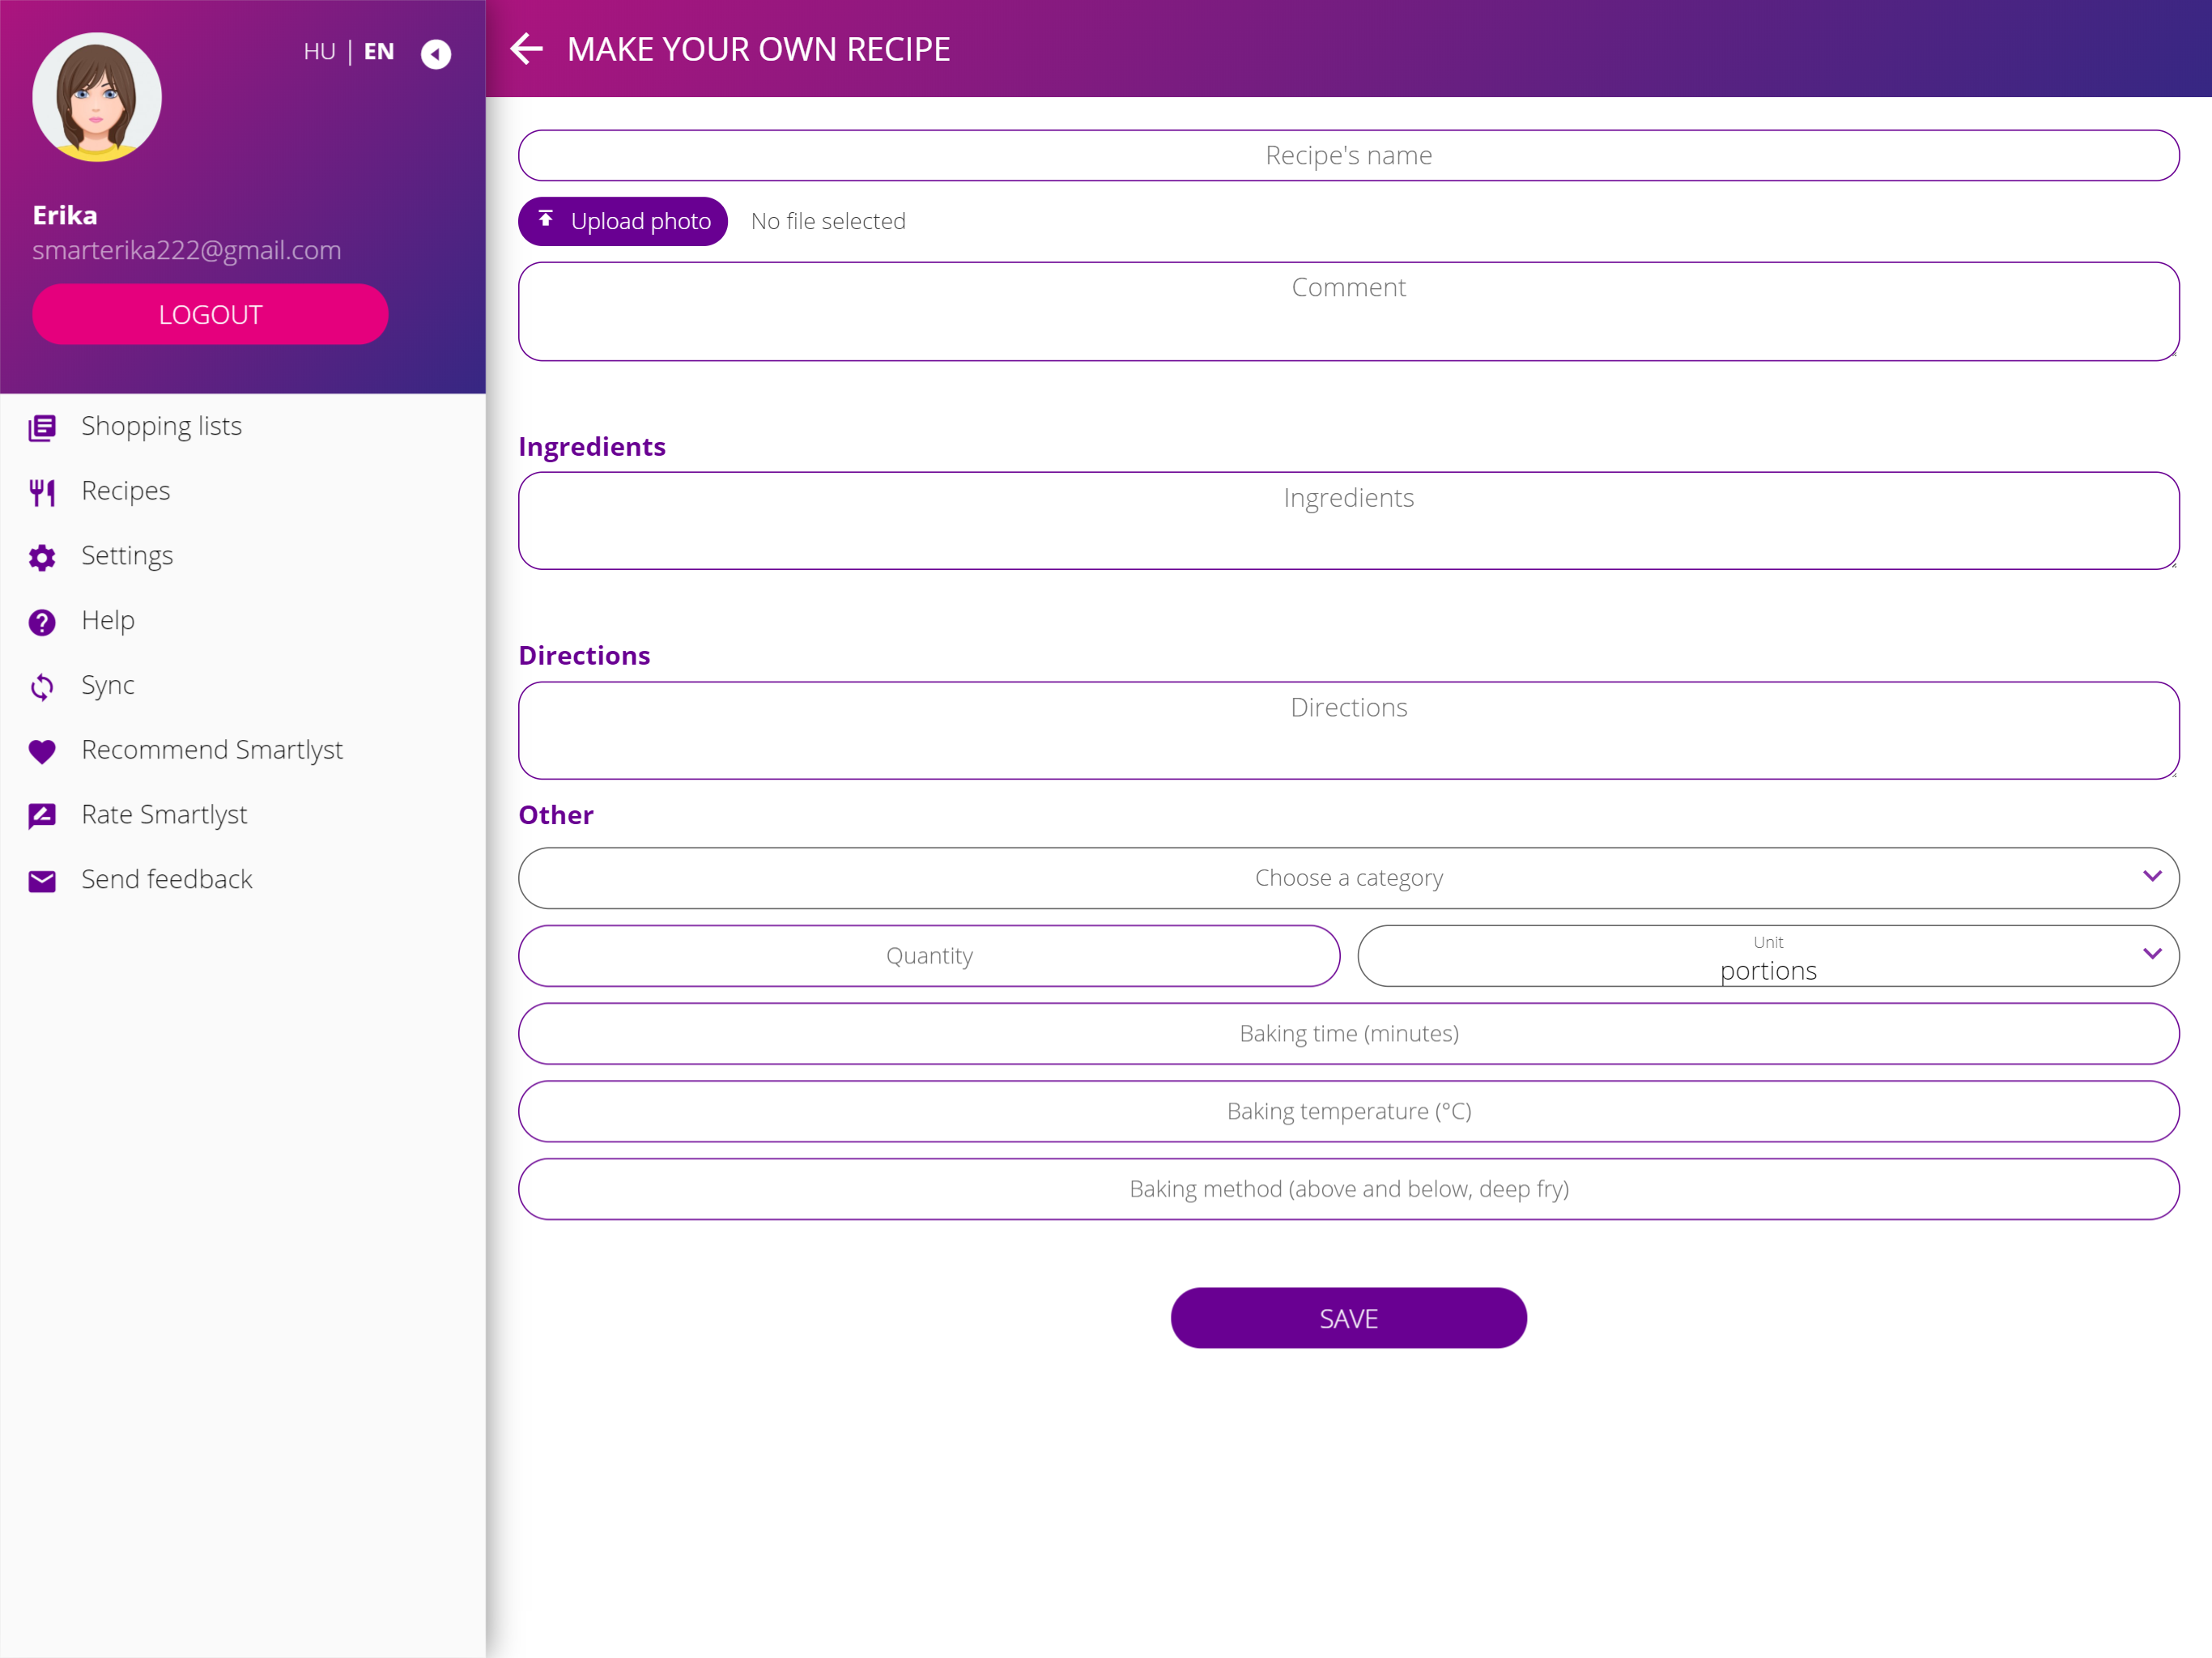Image resolution: width=2212 pixels, height=1658 pixels.
Task: Switch language to HU
Action: 320,51
